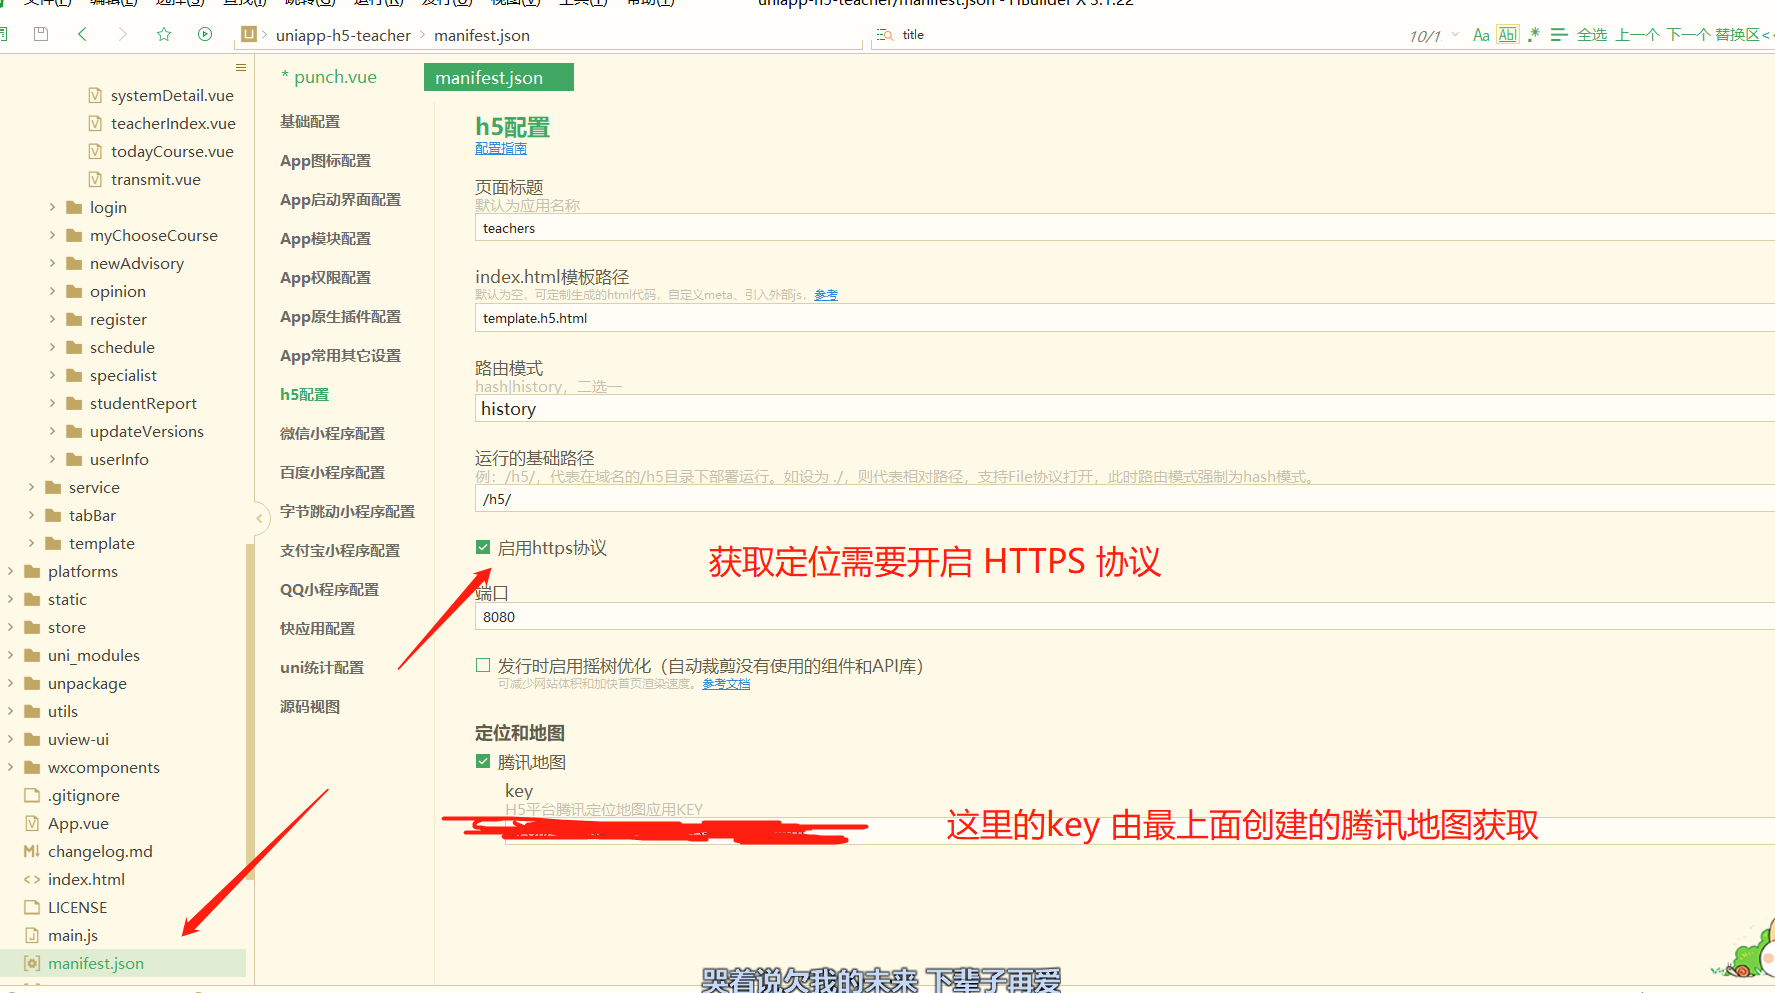
Task: Click 上一个 to find previous match
Action: (x=1637, y=35)
